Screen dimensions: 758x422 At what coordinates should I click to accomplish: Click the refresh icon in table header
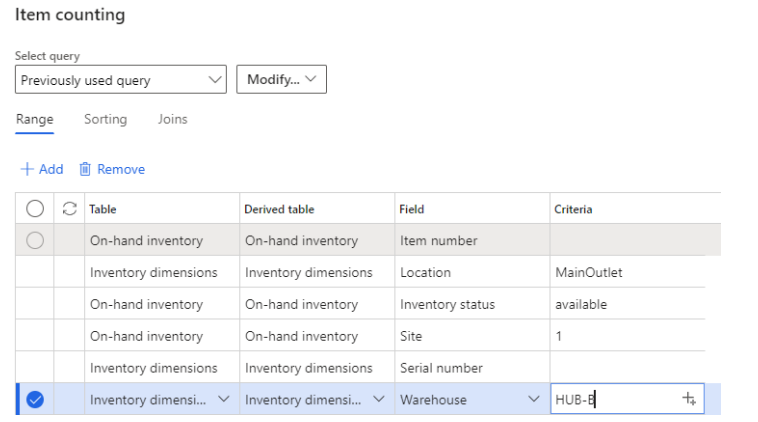coord(69,209)
